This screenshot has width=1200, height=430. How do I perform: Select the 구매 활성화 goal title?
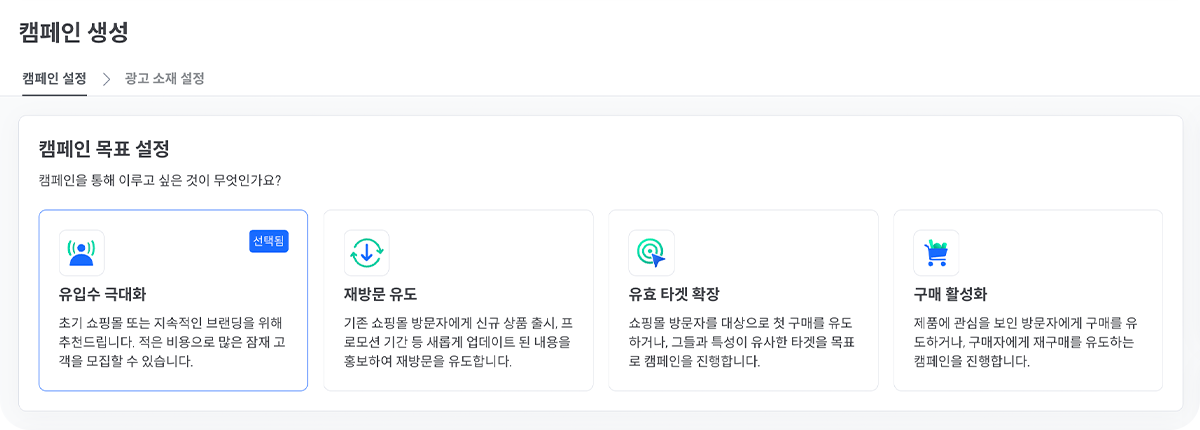[950, 294]
